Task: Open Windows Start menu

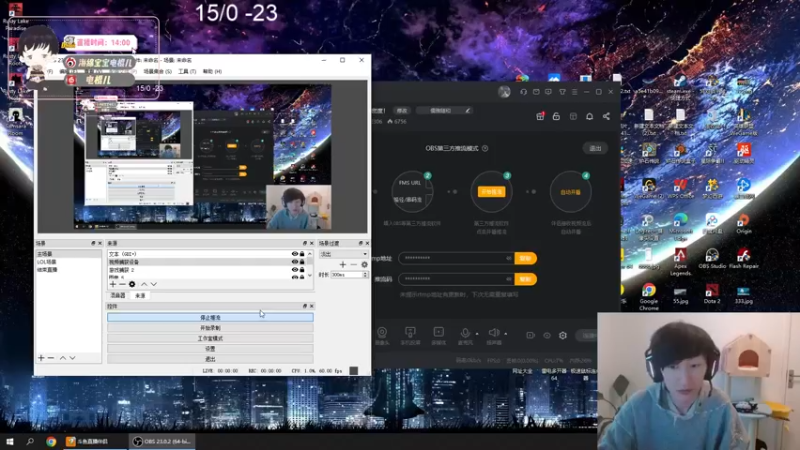Action: (x=10, y=441)
